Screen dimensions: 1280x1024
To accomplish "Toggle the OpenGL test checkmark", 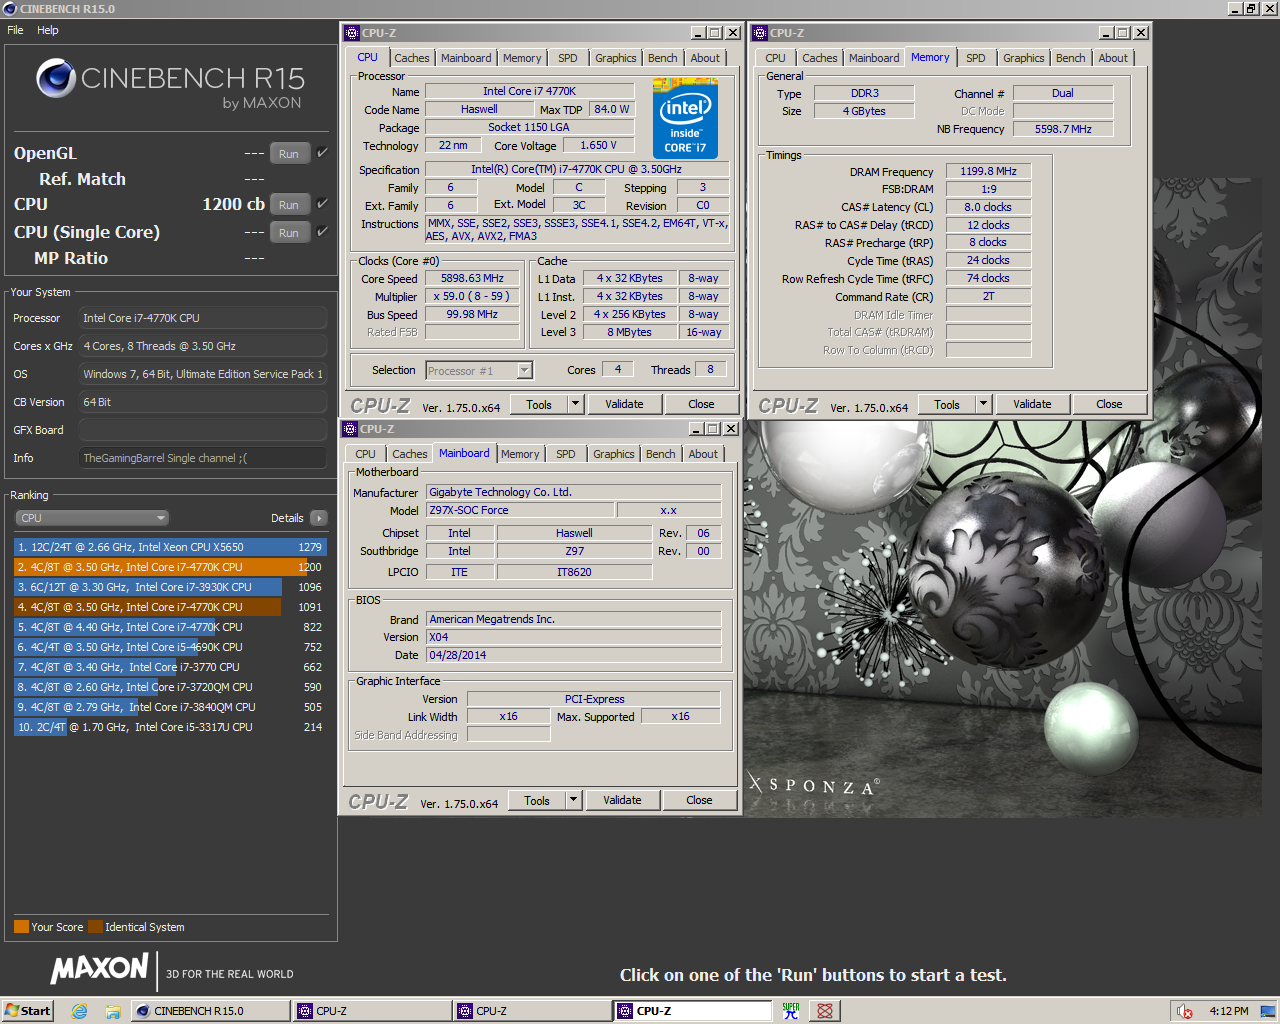I will pyautogui.click(x=322, y=153).
